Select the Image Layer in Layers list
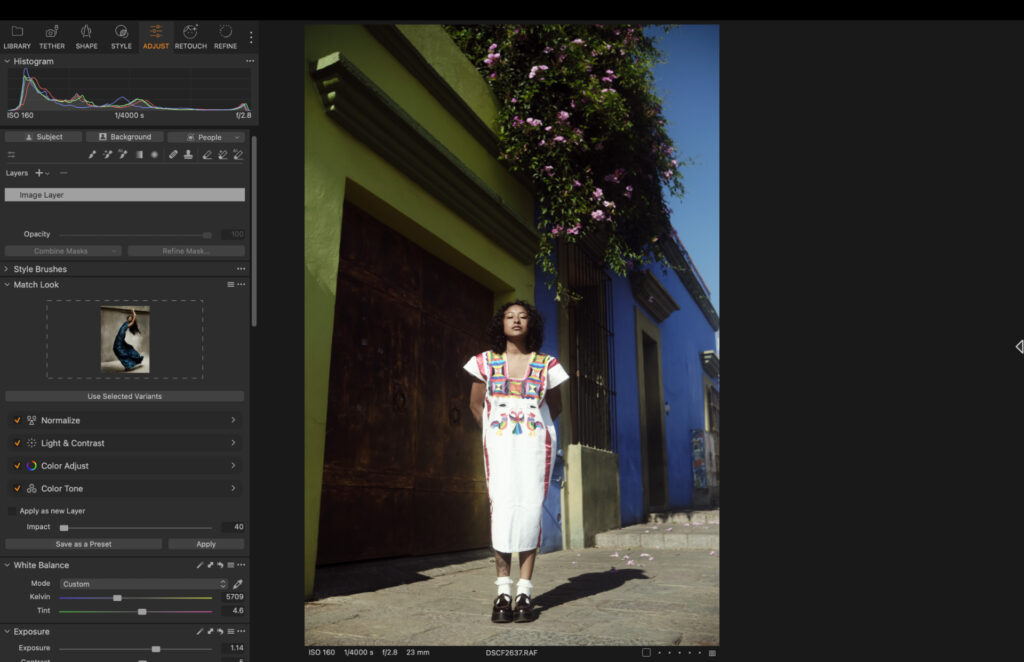The height and width of the screenshot is (662, 1024). (124, 194)
